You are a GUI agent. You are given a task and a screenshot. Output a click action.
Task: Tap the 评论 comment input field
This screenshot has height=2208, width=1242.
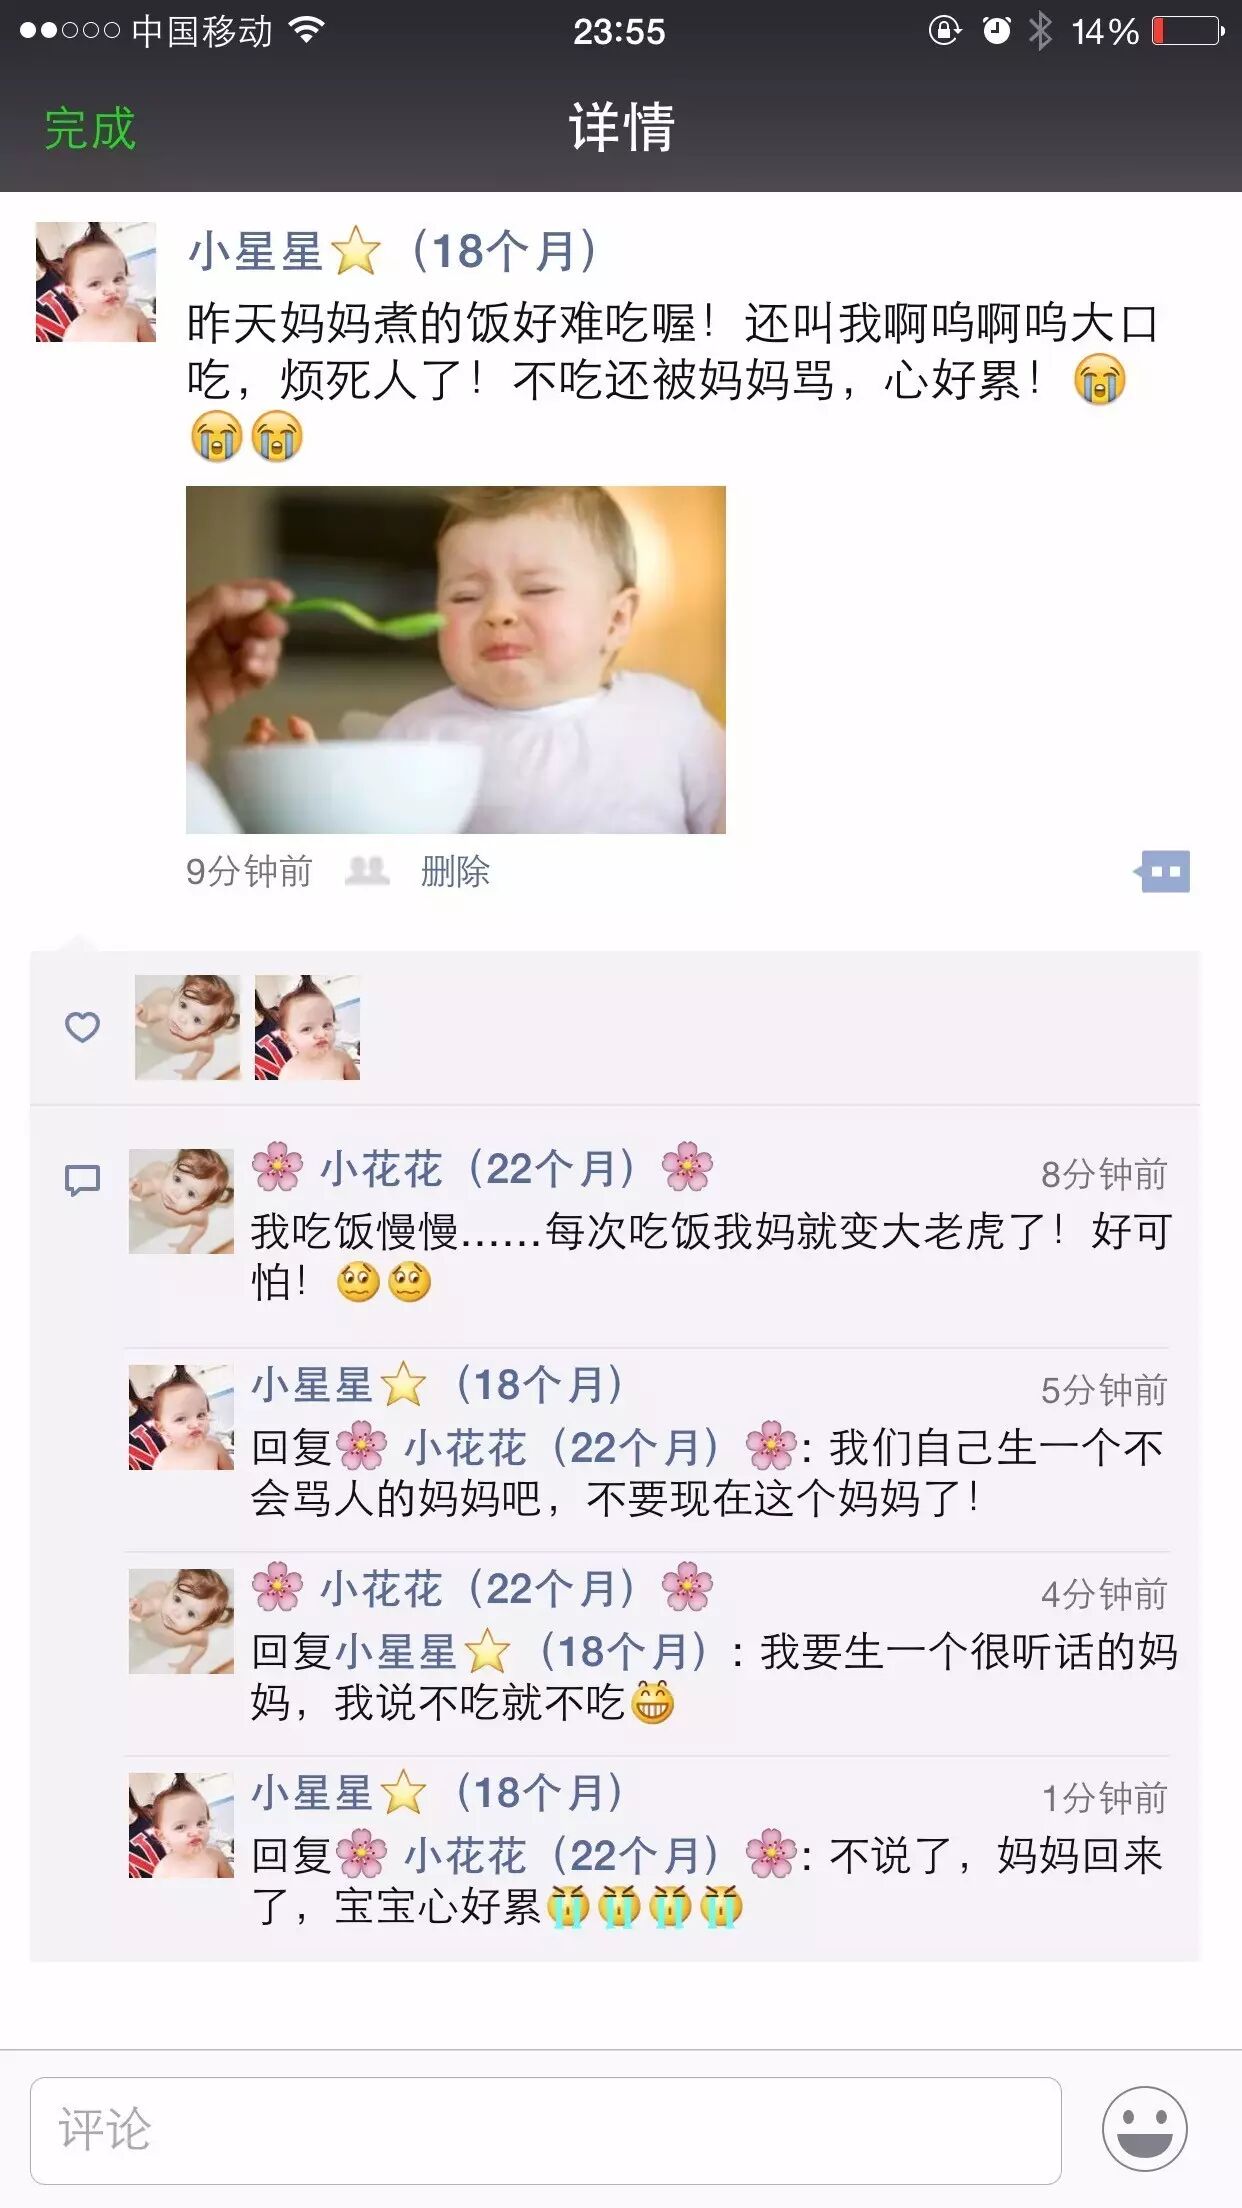click(546, 2130)
